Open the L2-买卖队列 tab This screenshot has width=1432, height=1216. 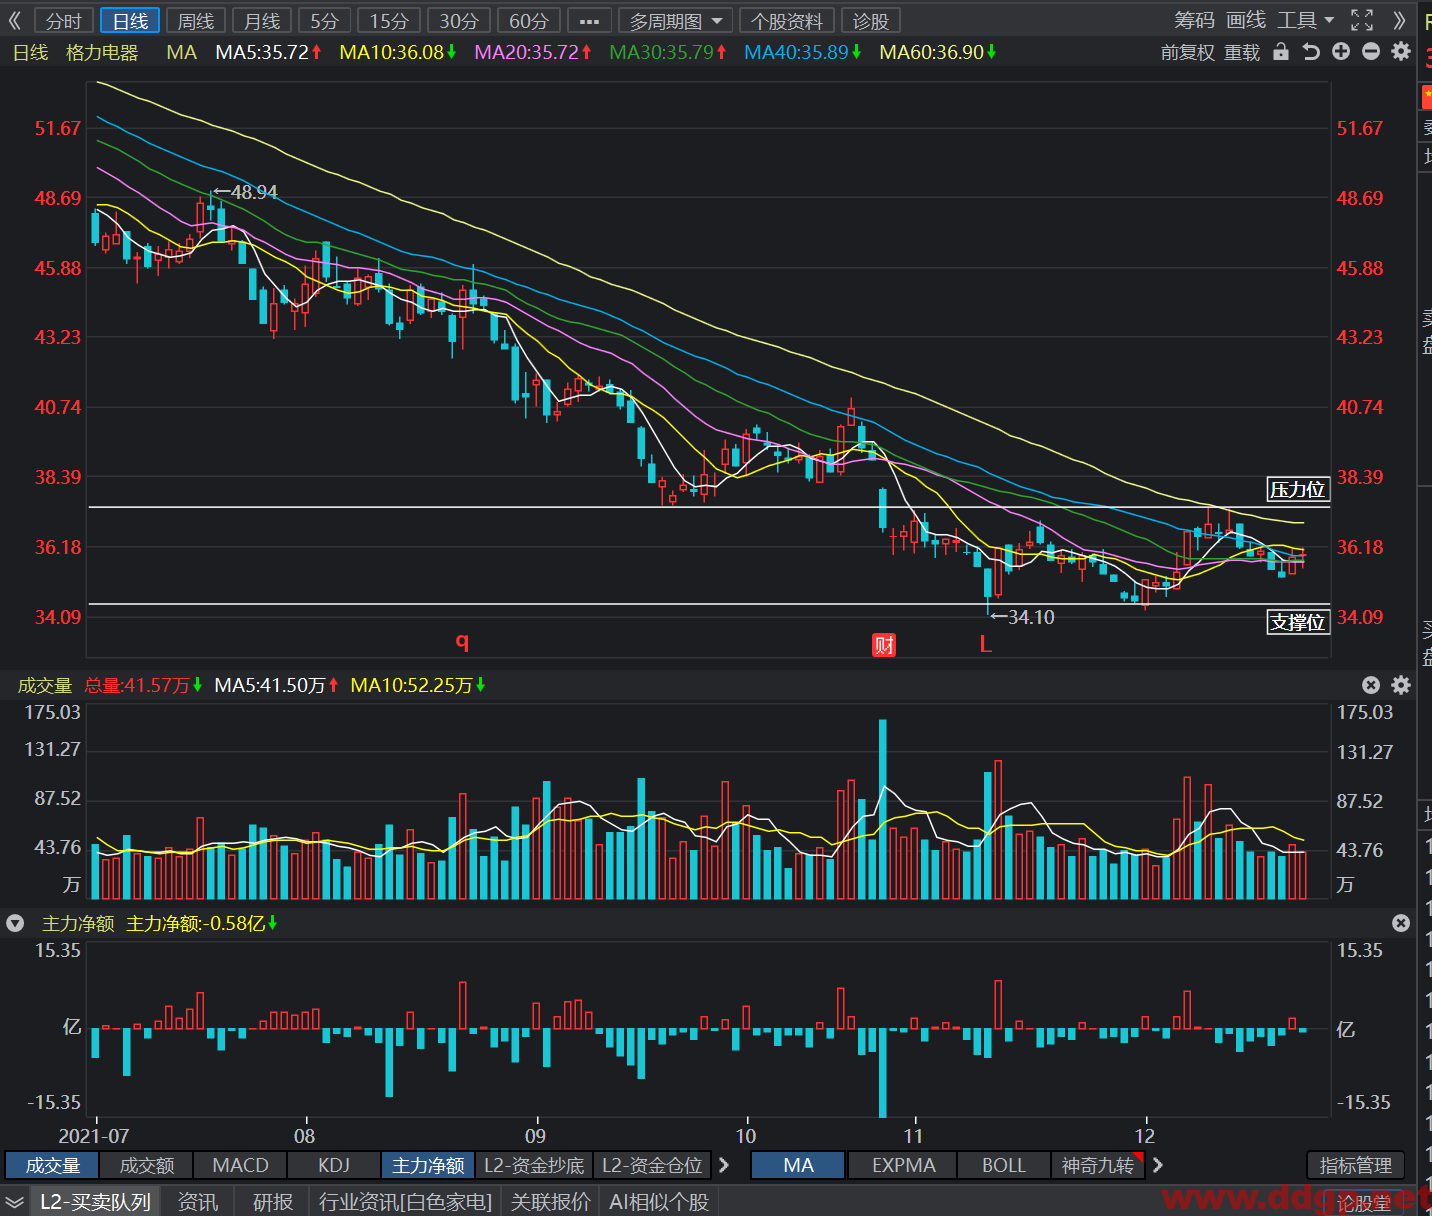95,1202
